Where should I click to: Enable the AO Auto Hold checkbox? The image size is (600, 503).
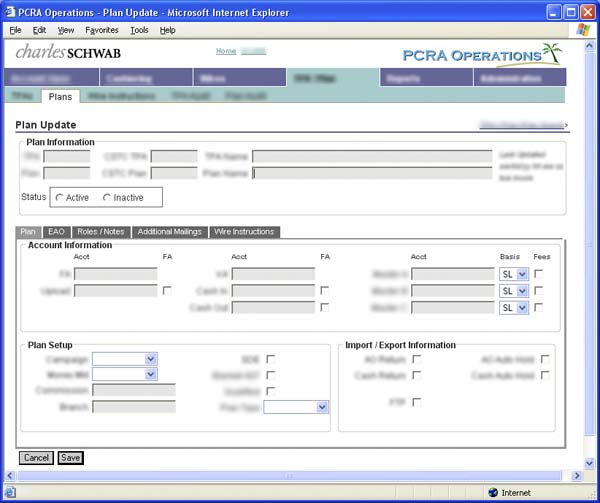545,359
